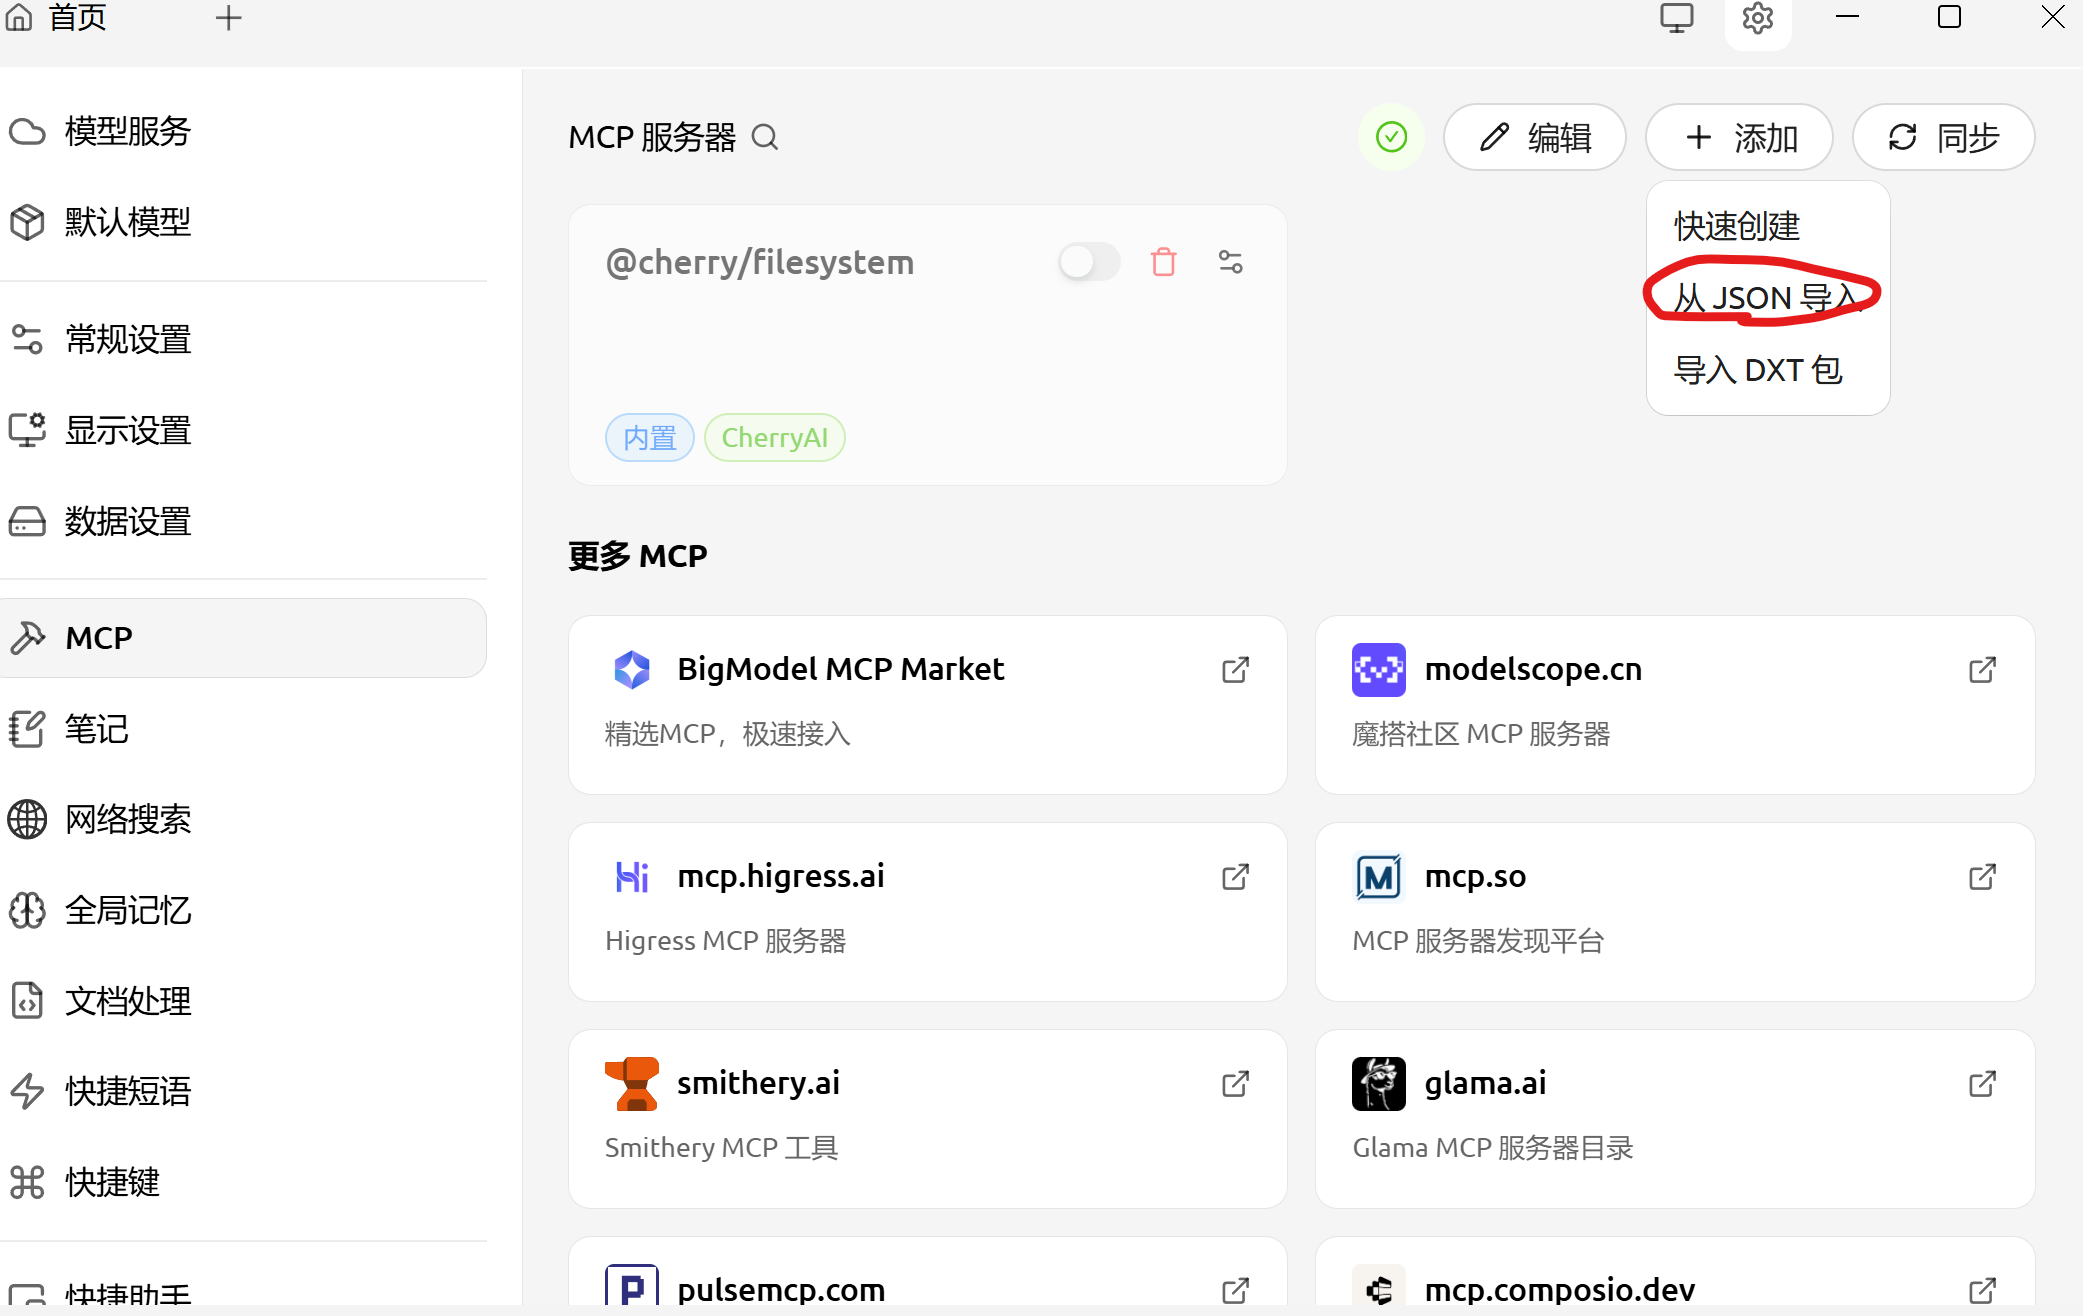
Task: Open the 首页 home tab
Action: point(56,17)
